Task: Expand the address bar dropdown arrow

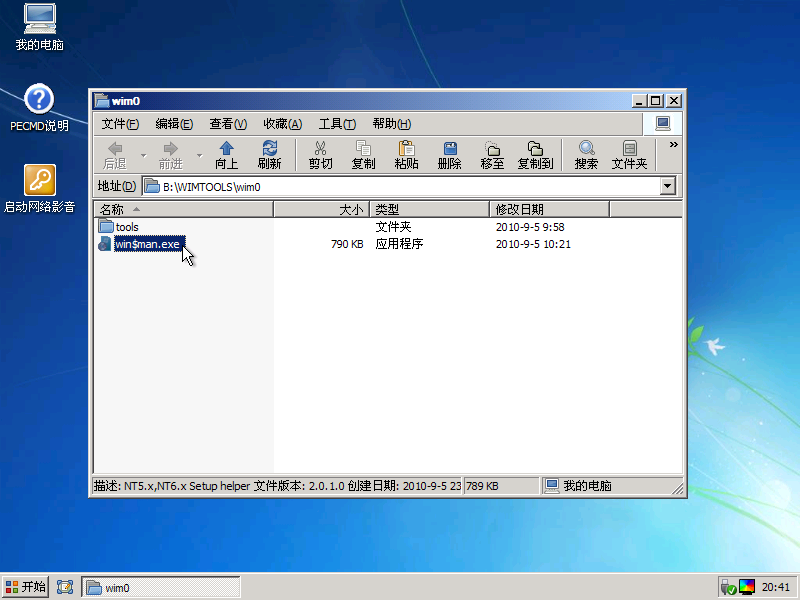Action: point(667,186)
